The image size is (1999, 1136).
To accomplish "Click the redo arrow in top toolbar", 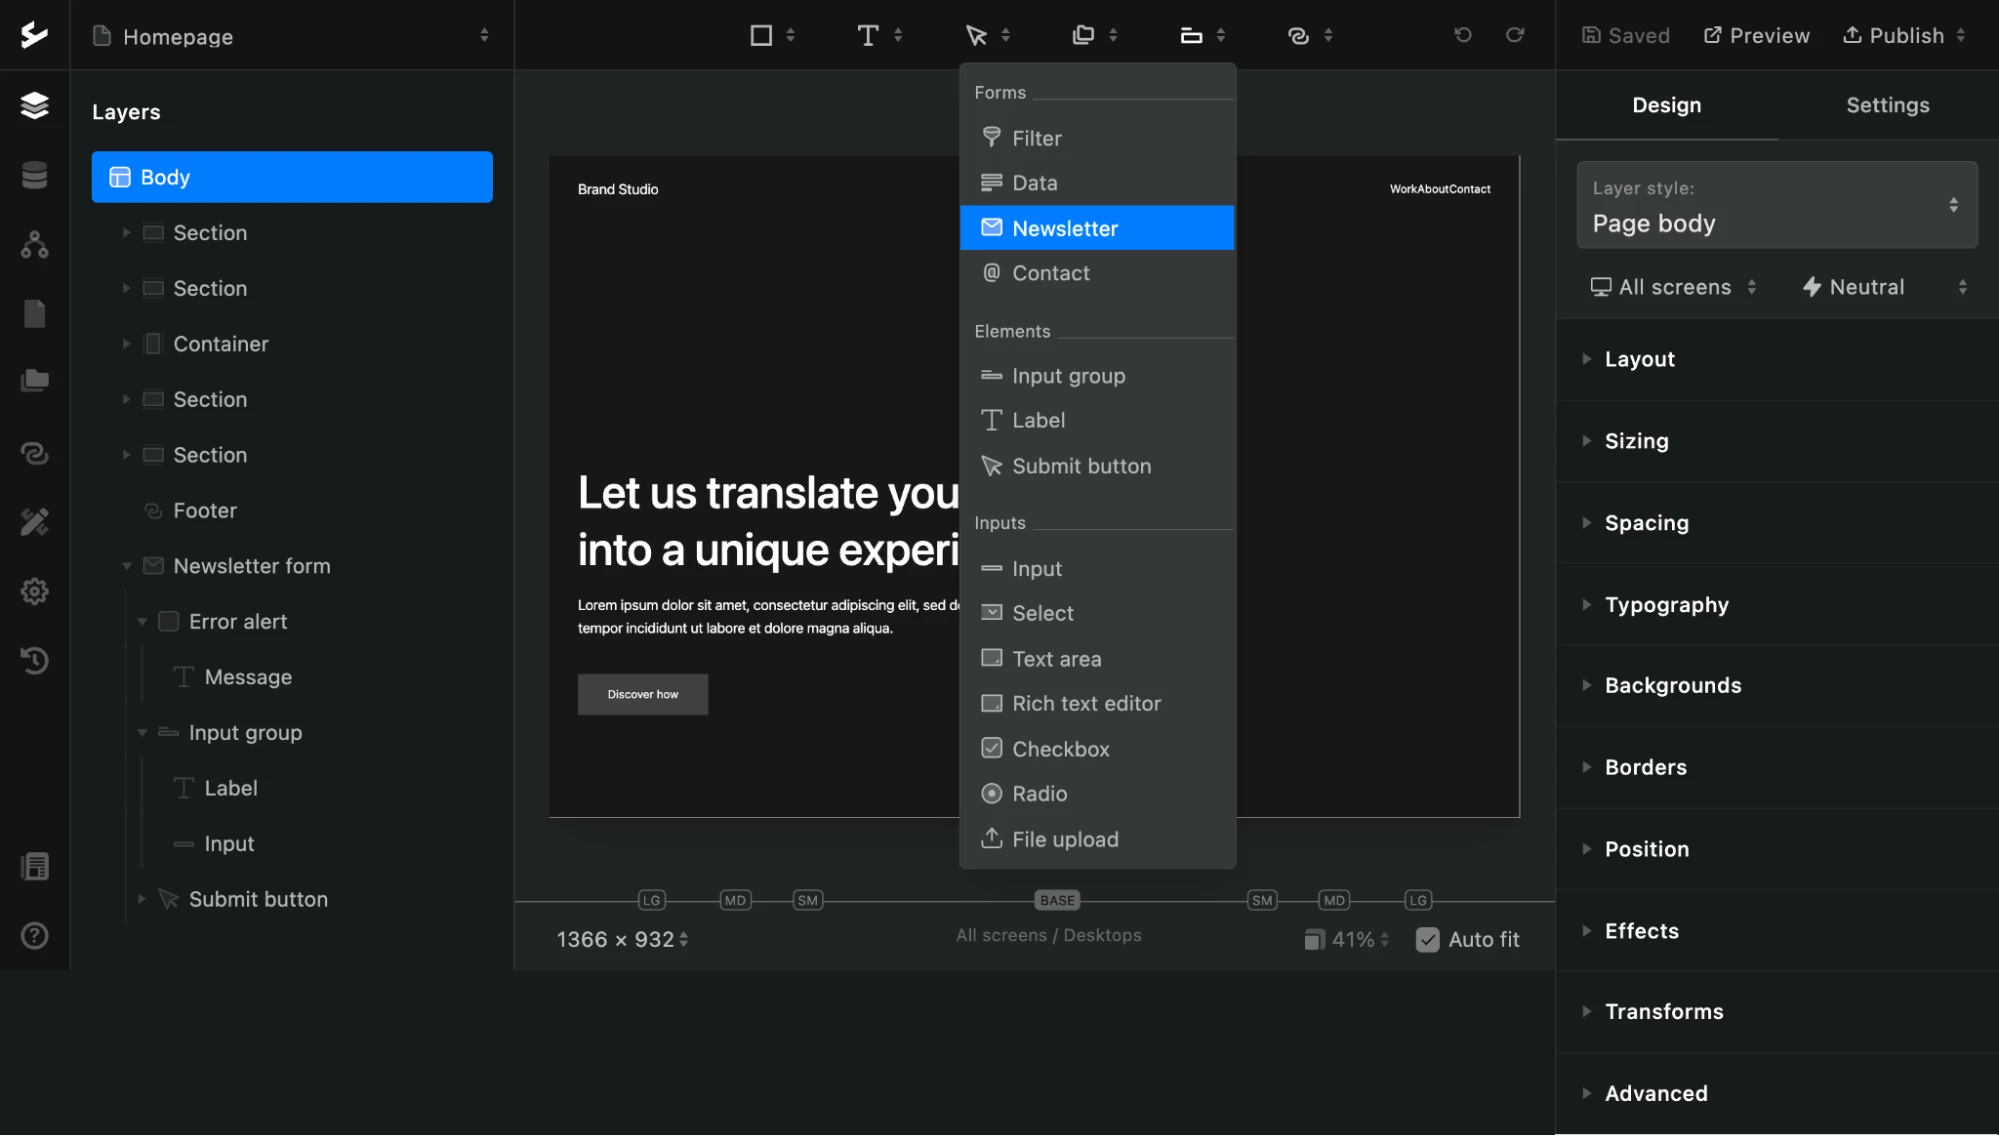I will coord(1515,35).
